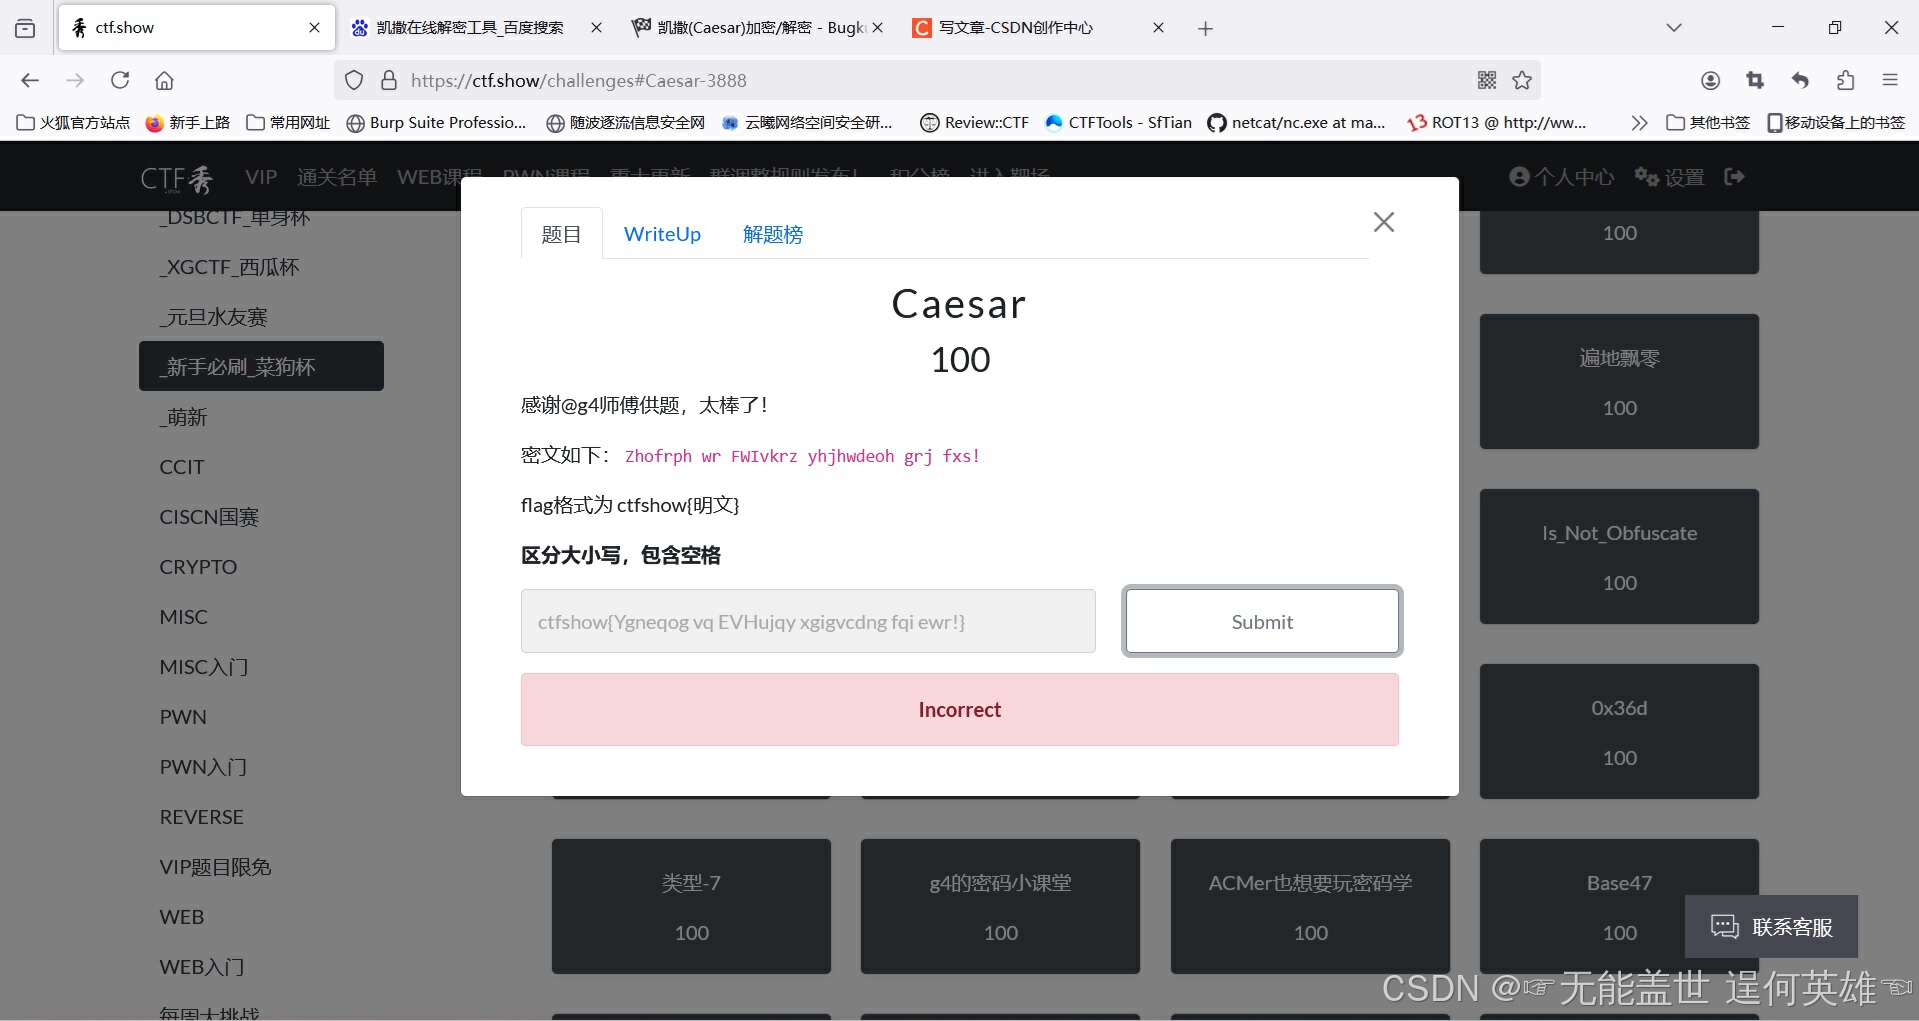Show site security lock info
The height and width of the screenshot is (1021, 1919).
(389, 80)
